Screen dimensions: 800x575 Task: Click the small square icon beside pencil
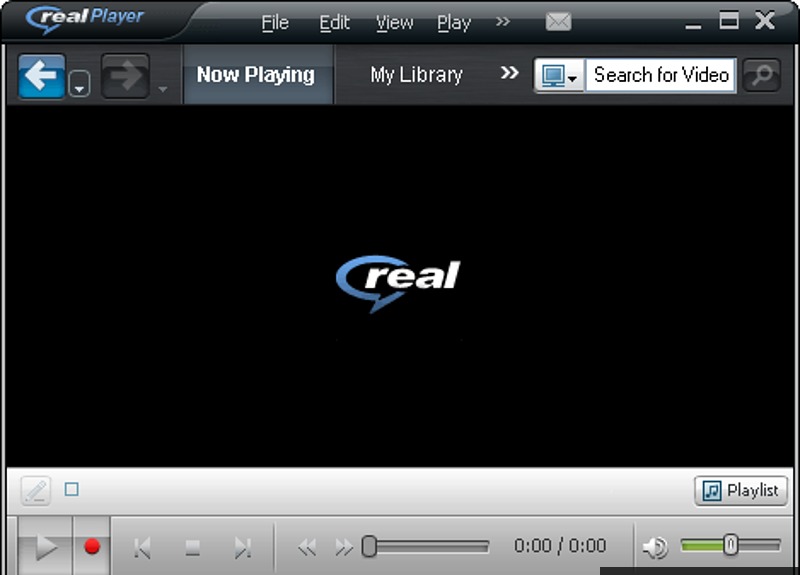(x=72, y=489)
